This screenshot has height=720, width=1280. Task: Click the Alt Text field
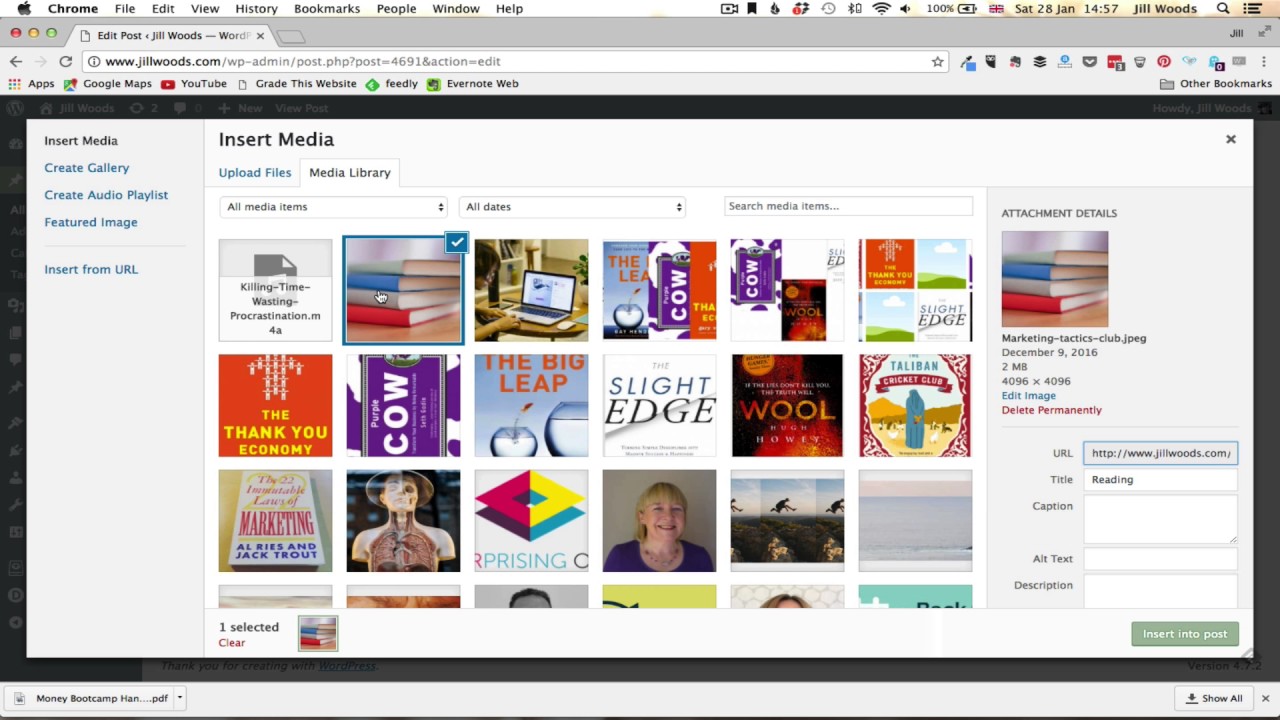tap(1160, 559)
